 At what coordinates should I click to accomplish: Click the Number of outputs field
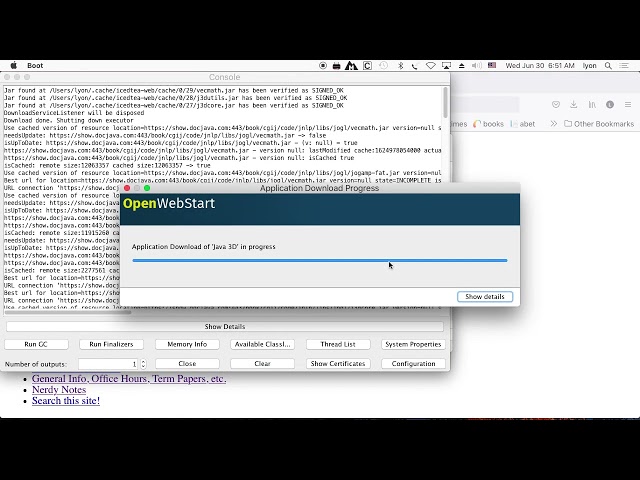point(109,364)
